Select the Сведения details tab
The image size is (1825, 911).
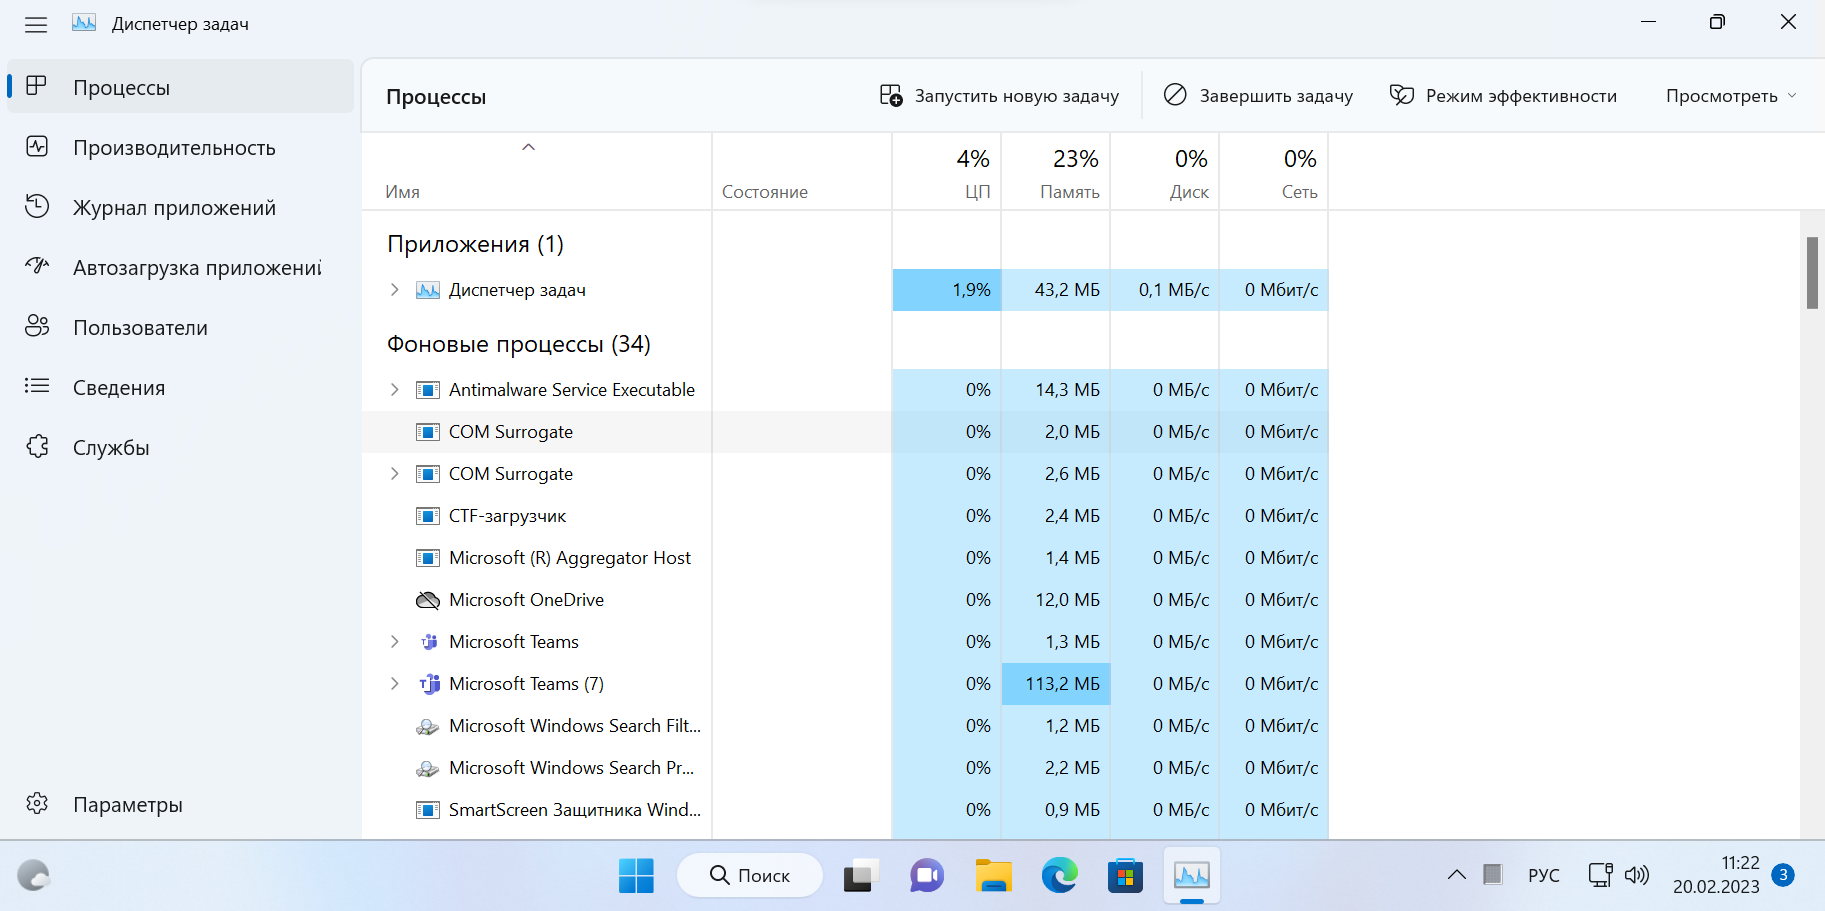click(119, 388)
